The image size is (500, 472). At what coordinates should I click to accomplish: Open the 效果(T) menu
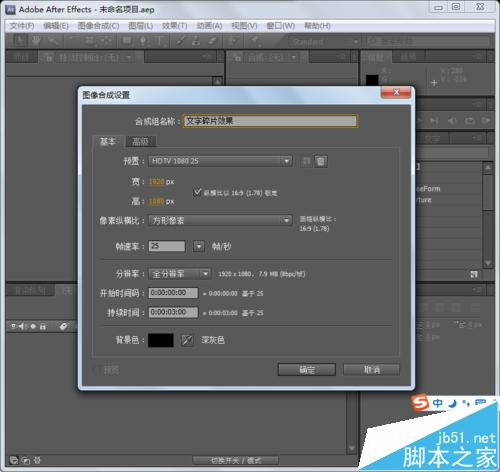[x=174, y=26]
